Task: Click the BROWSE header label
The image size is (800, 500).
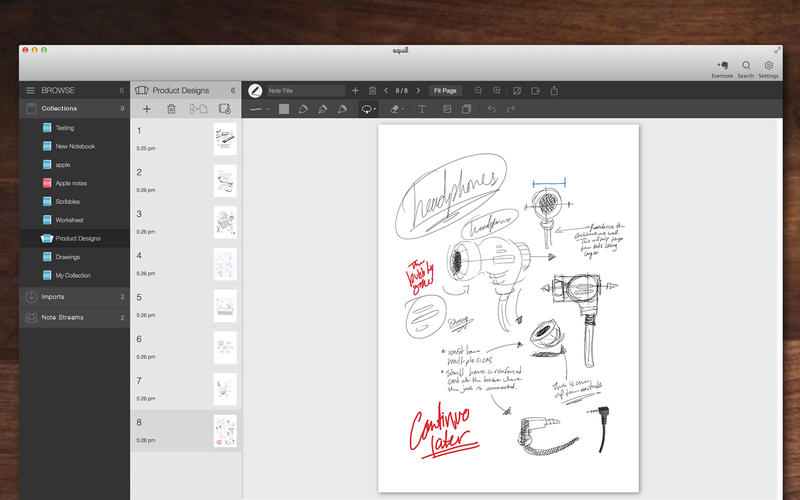Action: [x=58, y=90]
